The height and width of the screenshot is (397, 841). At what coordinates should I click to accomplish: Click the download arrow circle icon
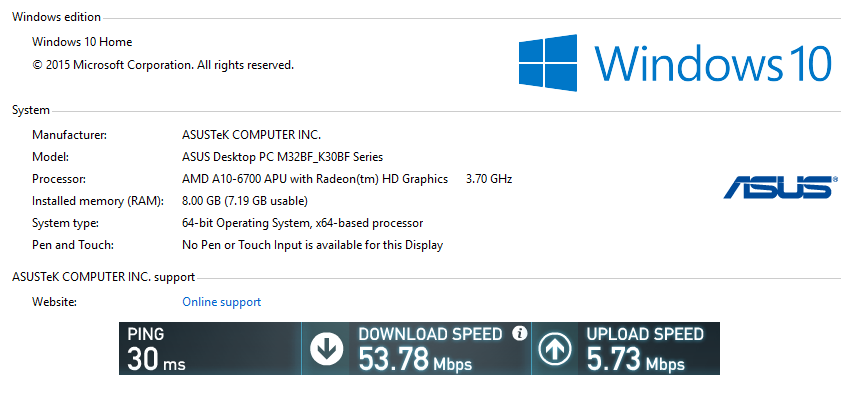327,350
